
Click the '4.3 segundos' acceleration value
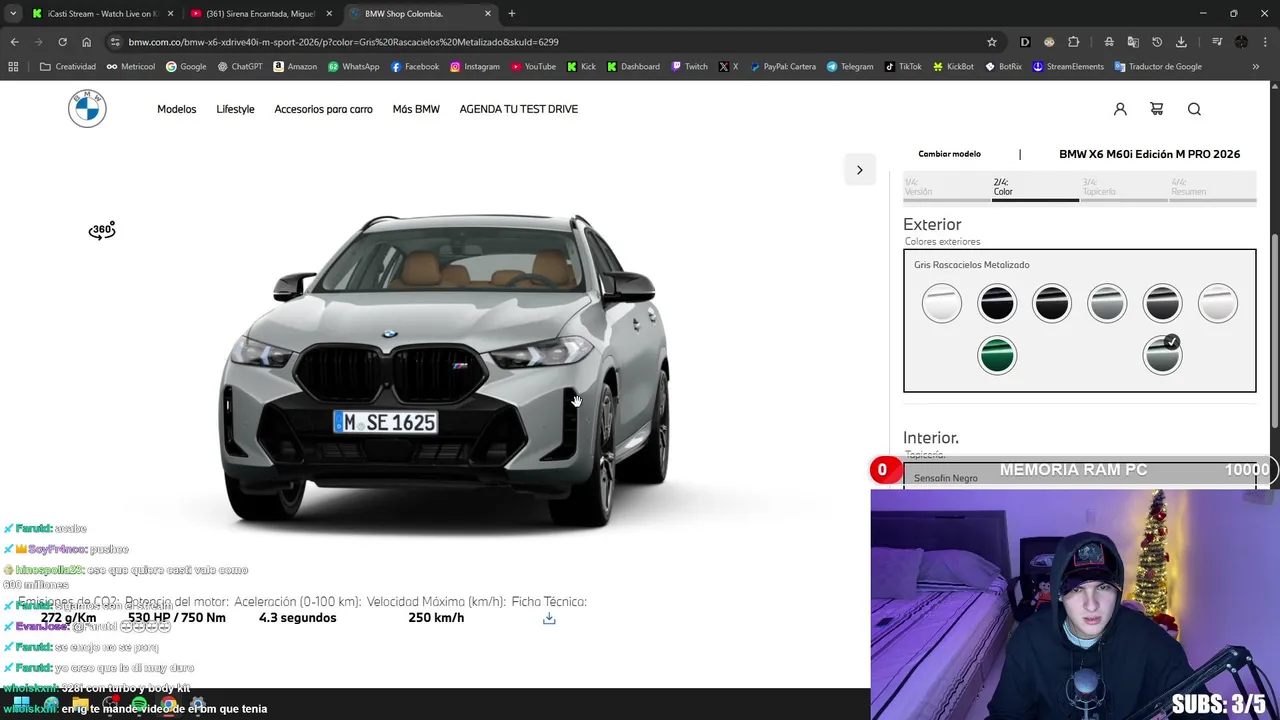(298, 618)
